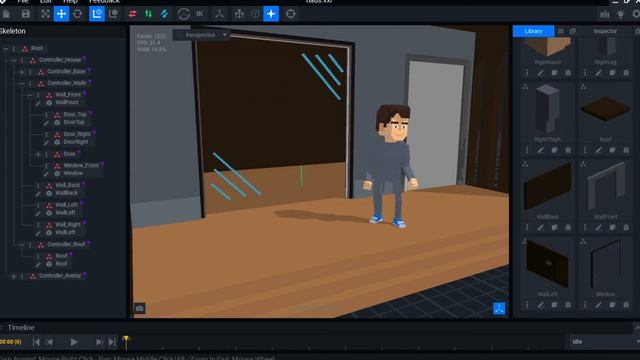Click the green vertical arrows icon
The image size is (640, 360).
(148, 14)
